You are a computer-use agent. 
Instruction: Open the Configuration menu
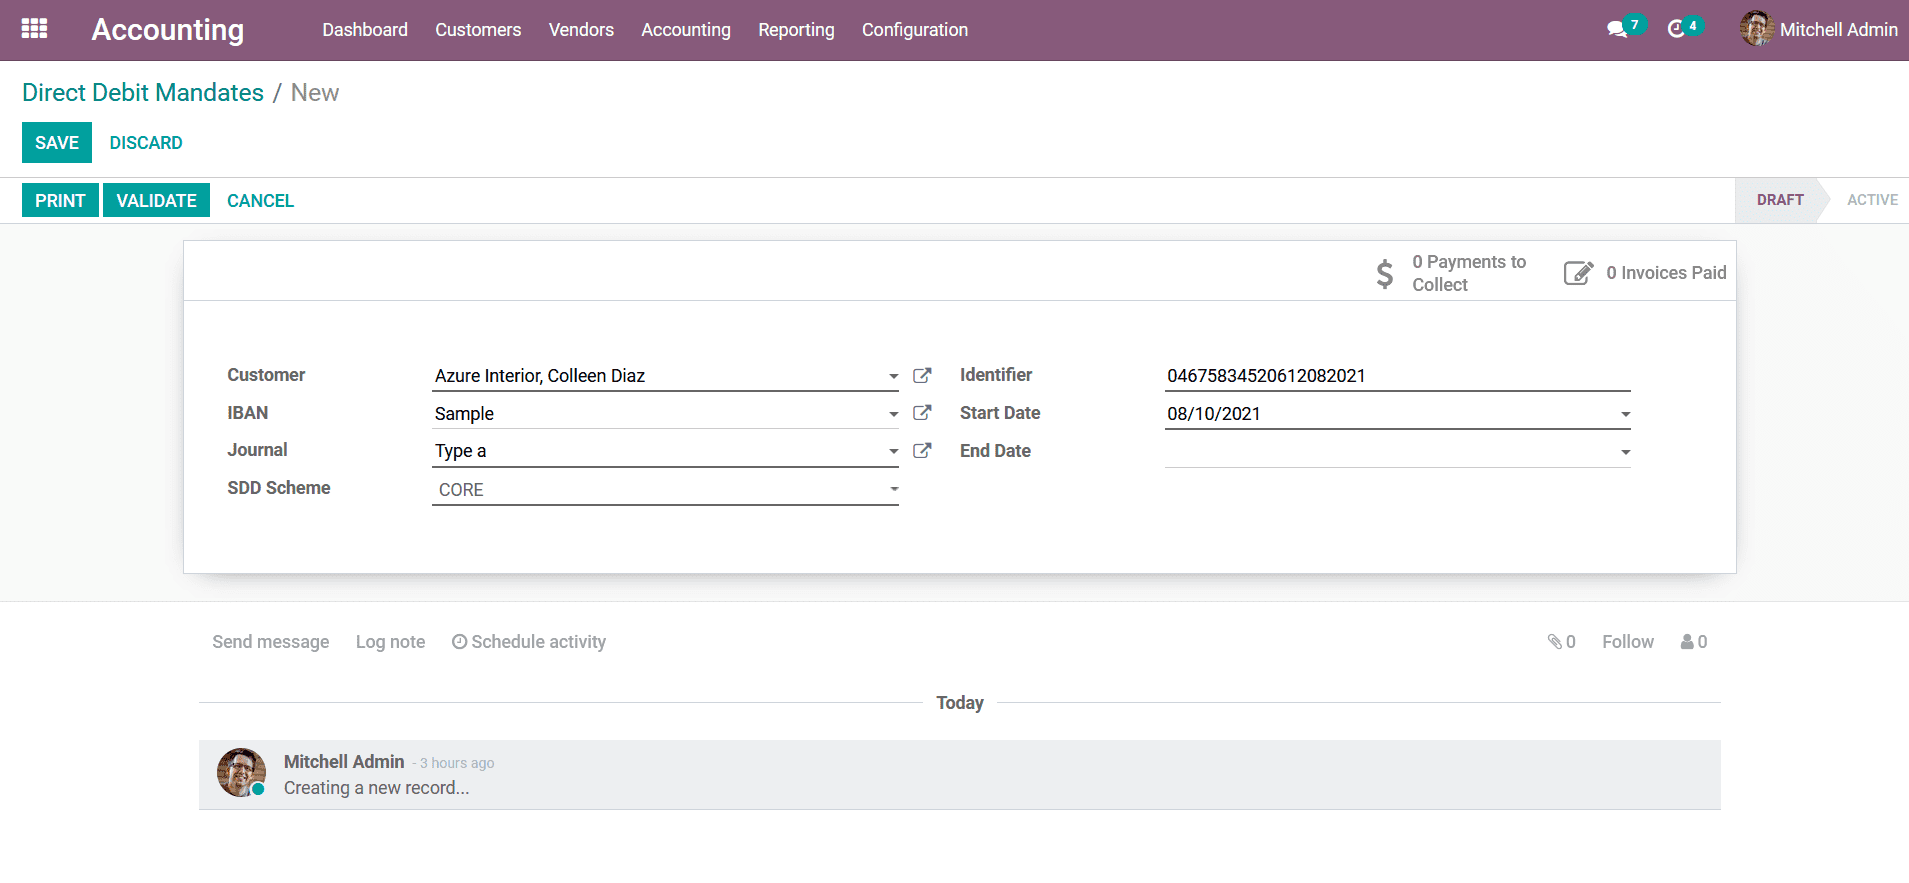914,30
